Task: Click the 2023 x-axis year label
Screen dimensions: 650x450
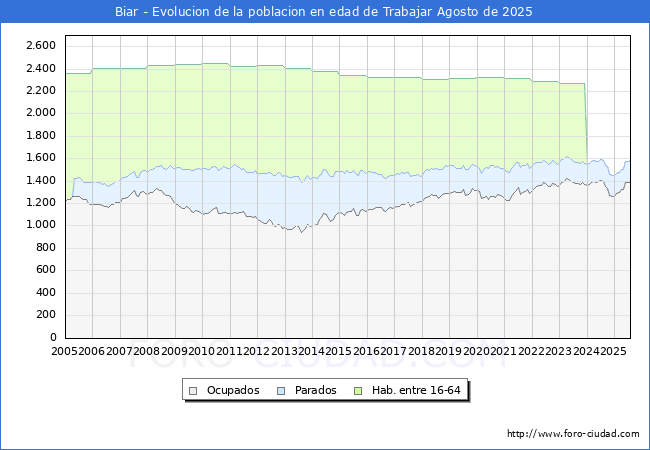Action: pyautogui.click(x=559, y=351)
